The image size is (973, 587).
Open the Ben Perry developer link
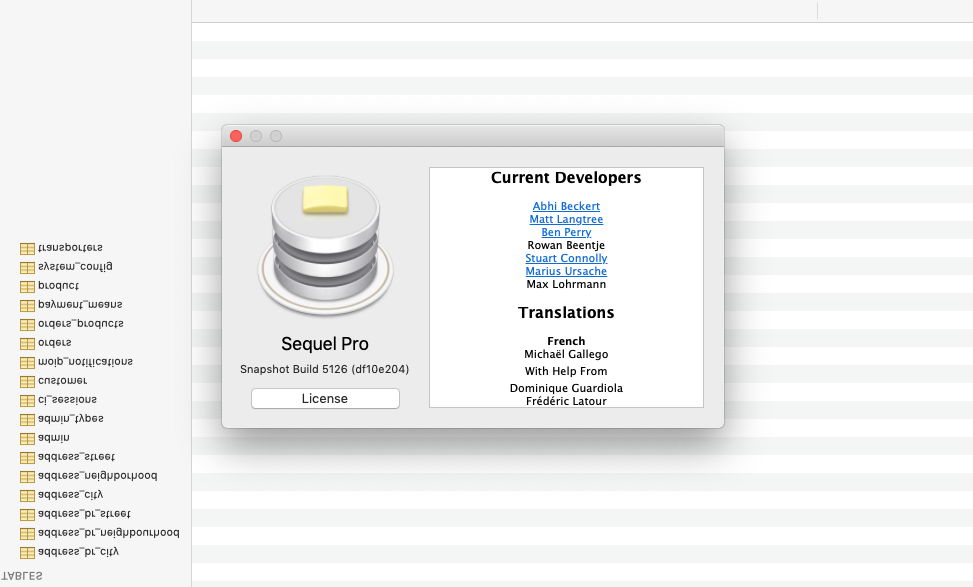566,232
